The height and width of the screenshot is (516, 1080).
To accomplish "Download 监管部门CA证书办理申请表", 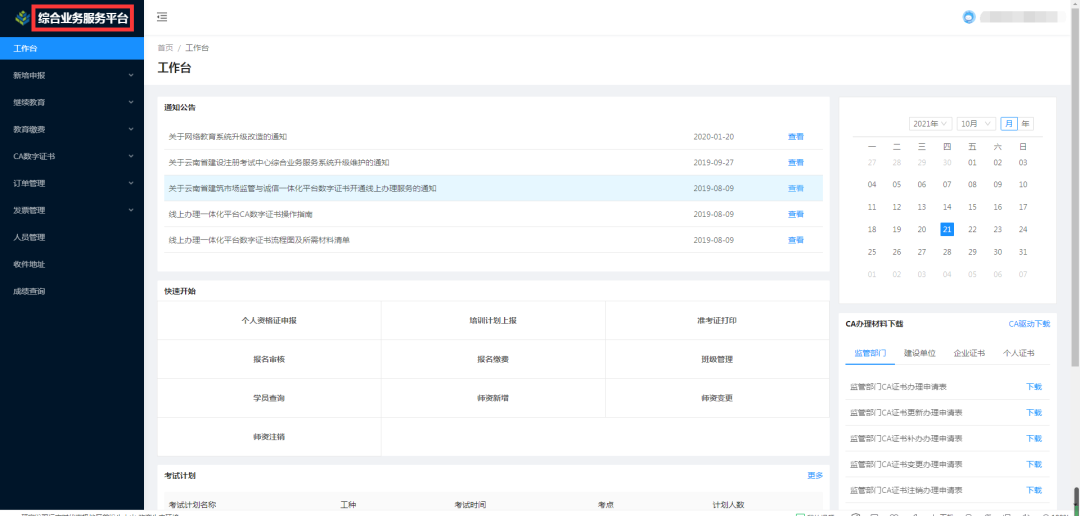I will pos(1033,386).
